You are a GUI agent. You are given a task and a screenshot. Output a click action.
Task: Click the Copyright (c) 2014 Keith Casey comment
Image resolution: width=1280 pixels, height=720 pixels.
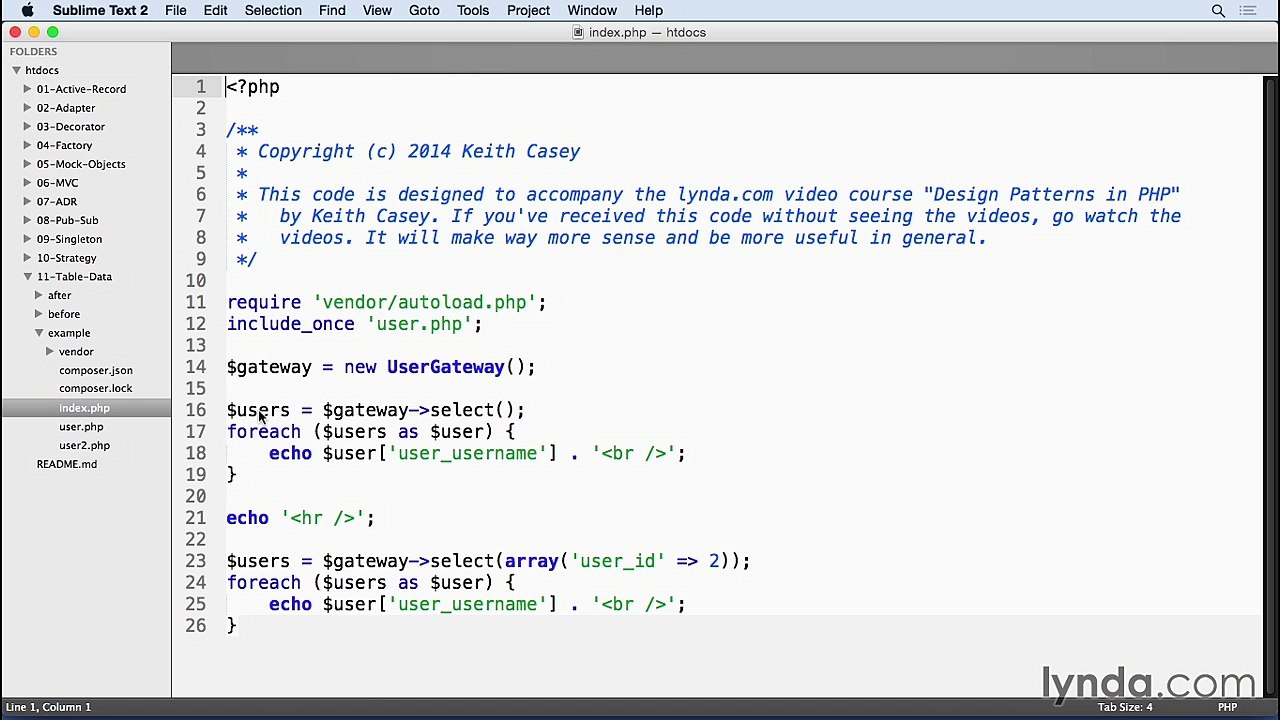(x=419, y=151)
